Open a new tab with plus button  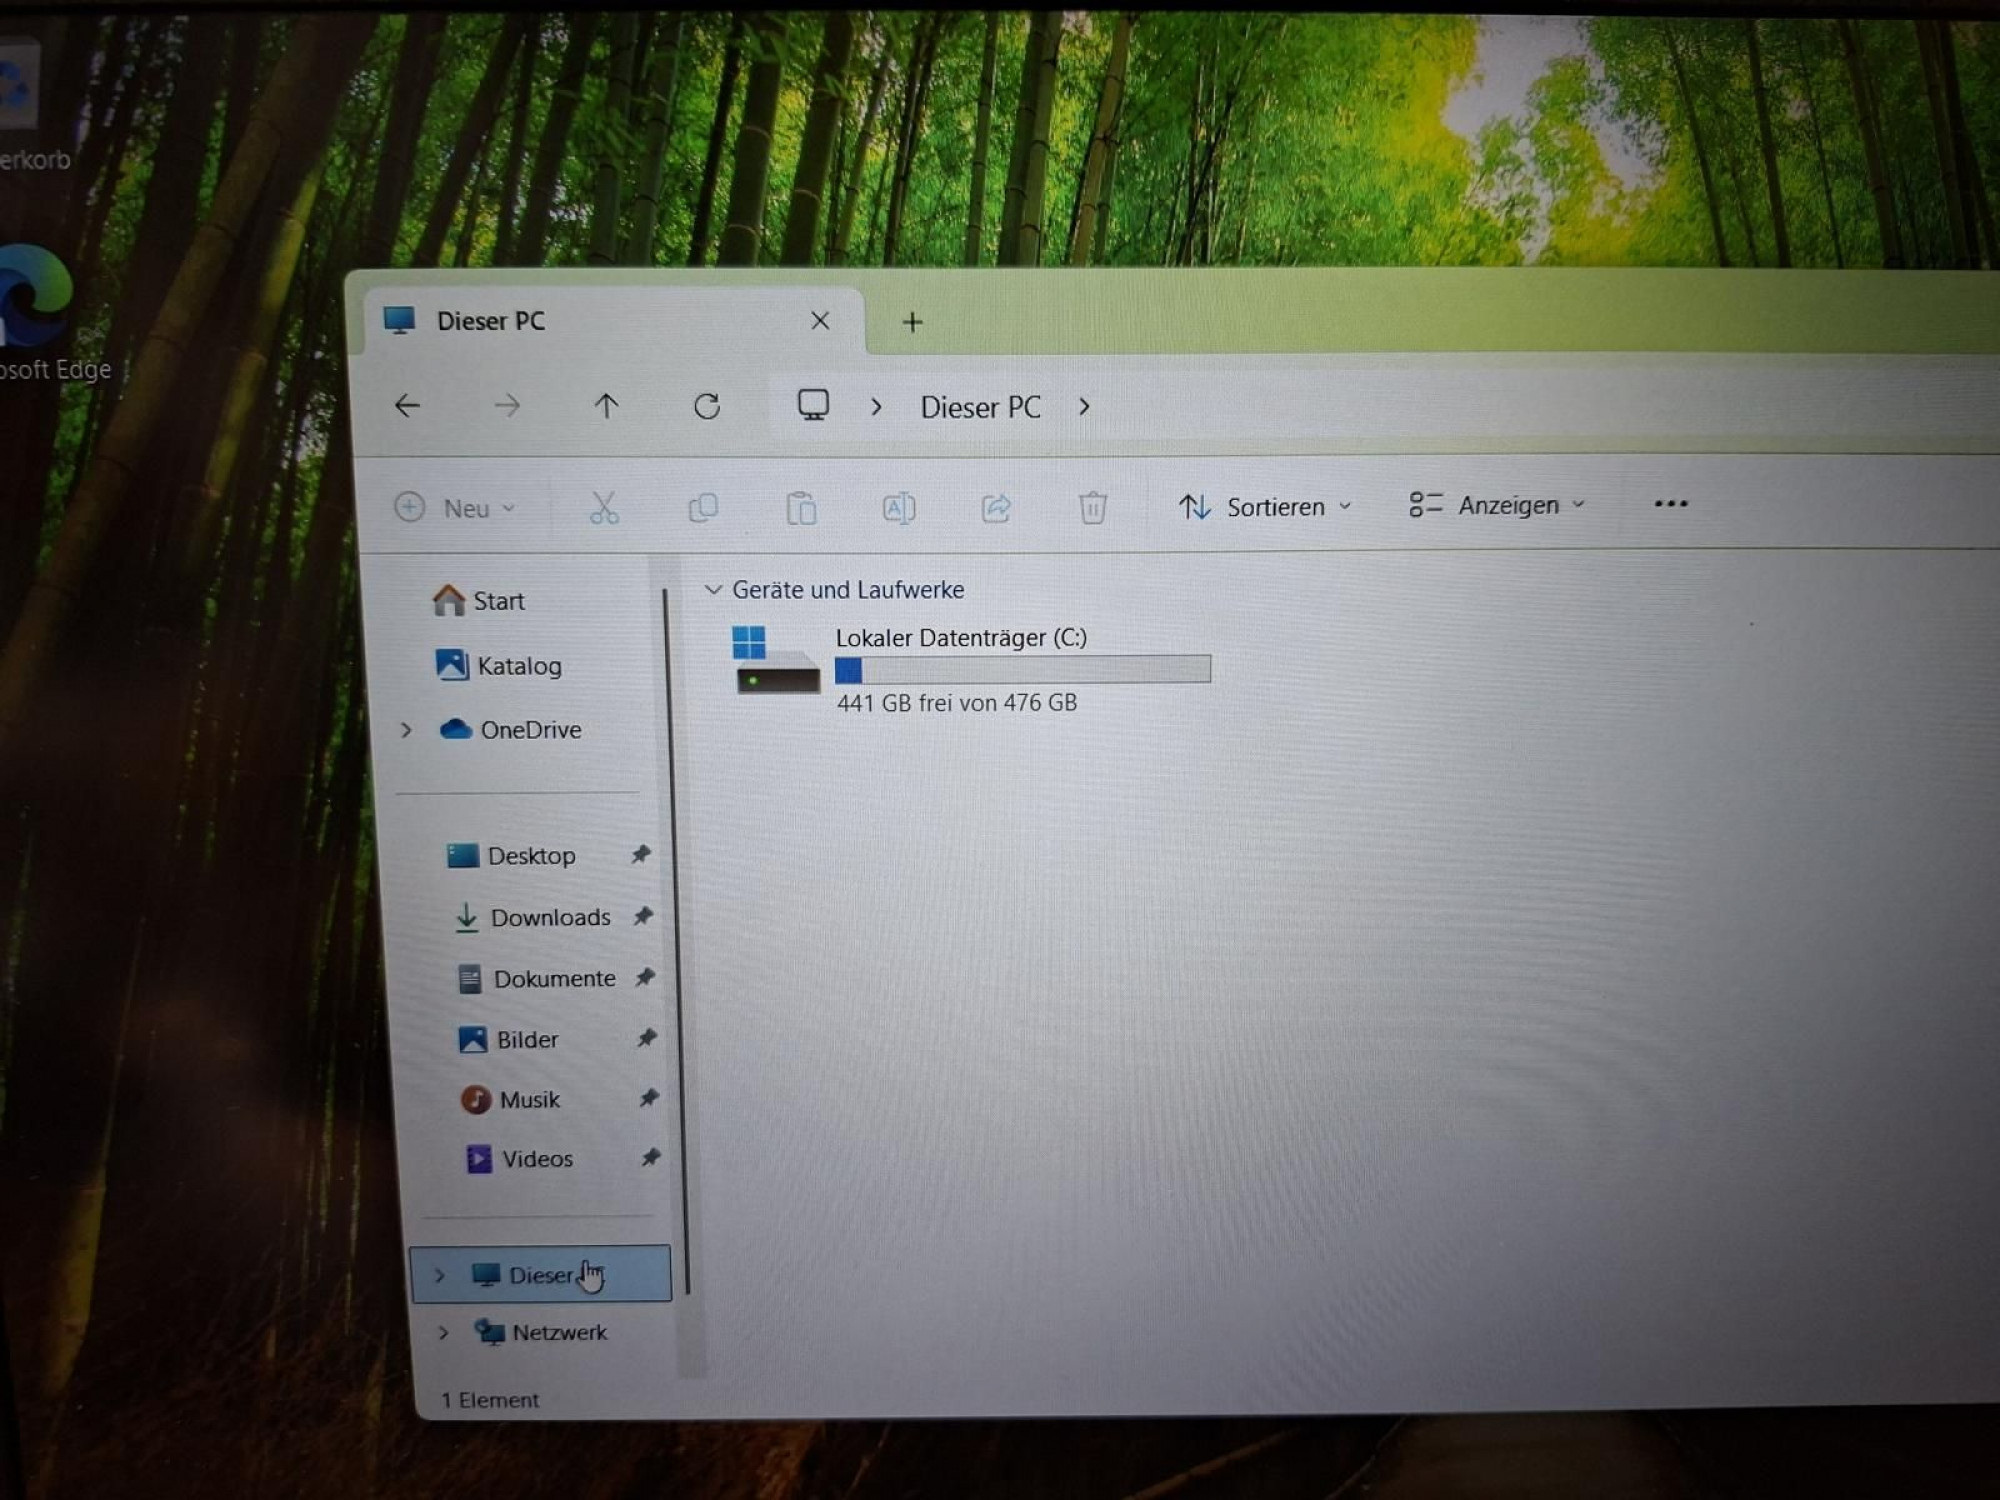tap(912, 322)
